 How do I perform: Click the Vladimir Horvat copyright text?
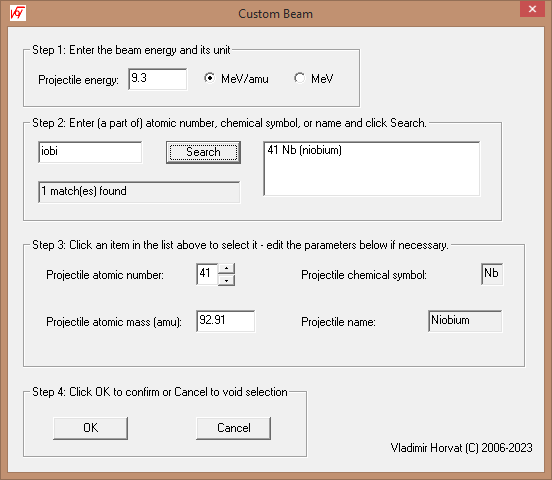(461, 448)
